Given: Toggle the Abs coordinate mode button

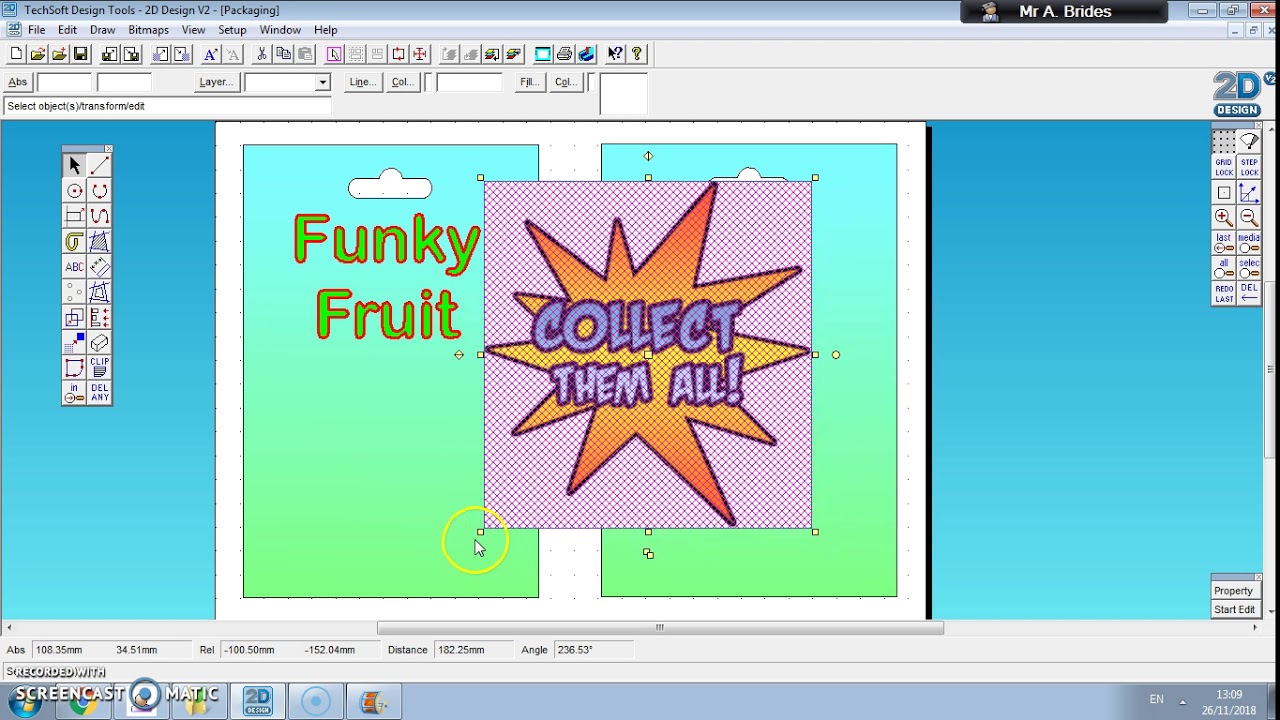Looking at the screenshot, I should pyautogui.click(x=18, y=82).
